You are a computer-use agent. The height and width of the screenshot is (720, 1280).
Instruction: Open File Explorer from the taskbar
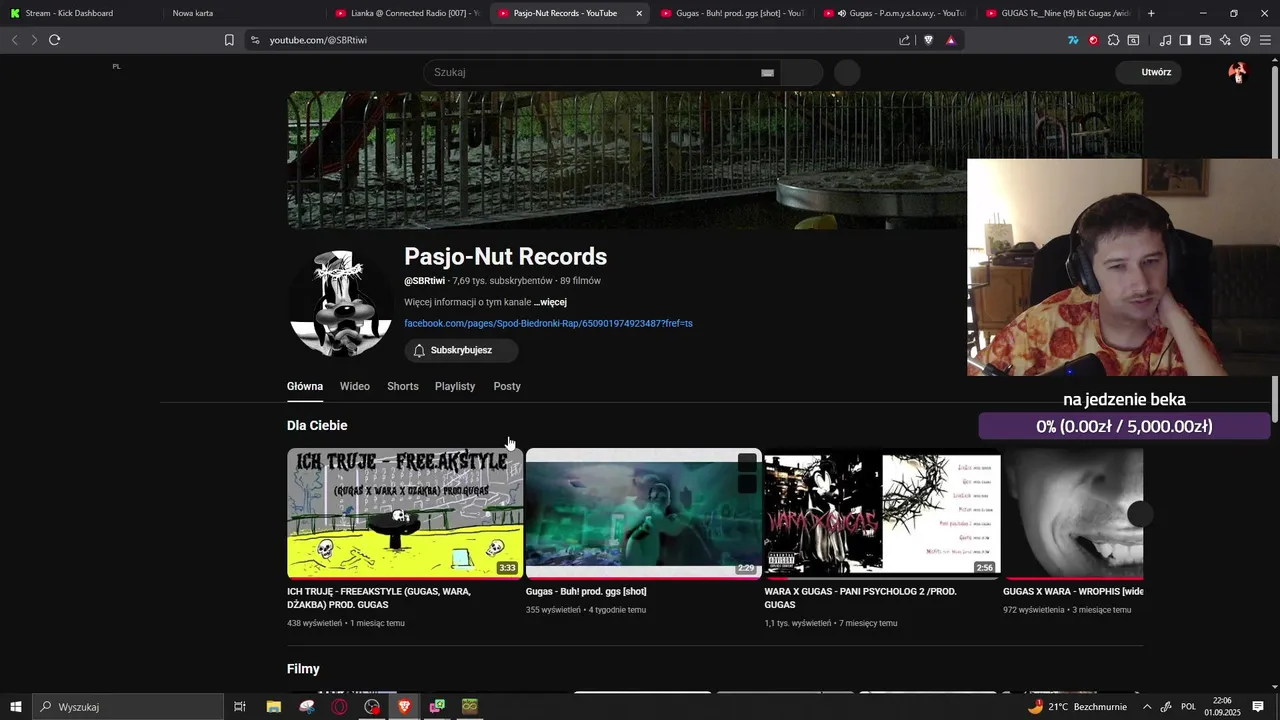pyautogui.click(x=274, y=706)
